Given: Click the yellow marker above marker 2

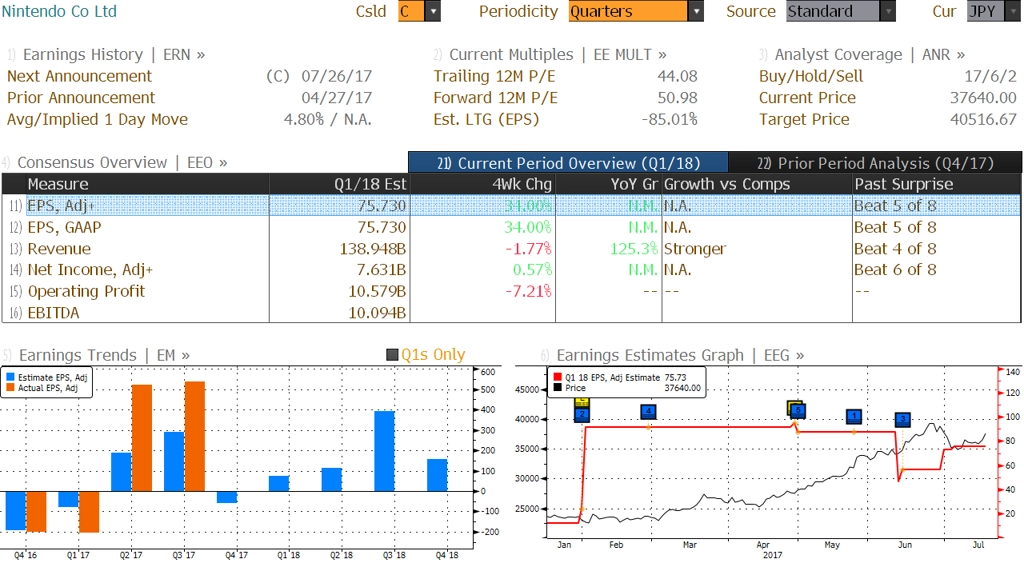Looking at the screenshot, I should 582,402.
